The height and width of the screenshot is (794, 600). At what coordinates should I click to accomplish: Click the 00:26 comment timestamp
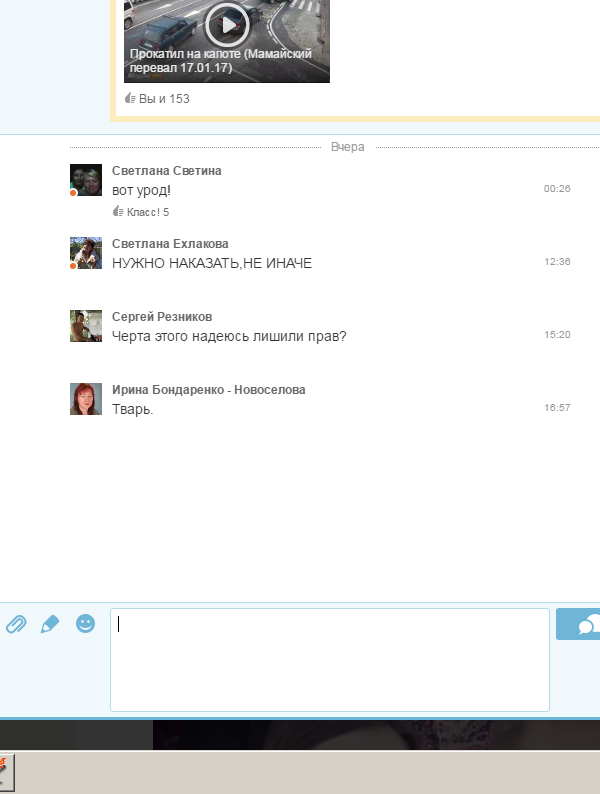click(x=557, y=189)
